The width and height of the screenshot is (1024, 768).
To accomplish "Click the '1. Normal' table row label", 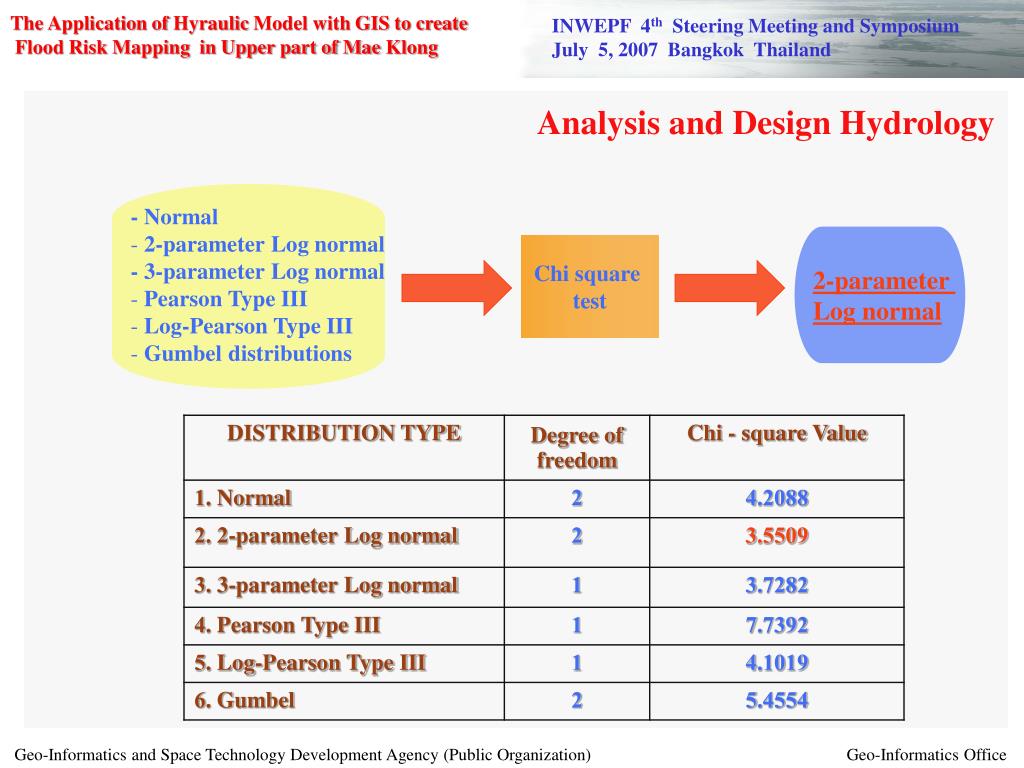I will click(x=243, y=498).
